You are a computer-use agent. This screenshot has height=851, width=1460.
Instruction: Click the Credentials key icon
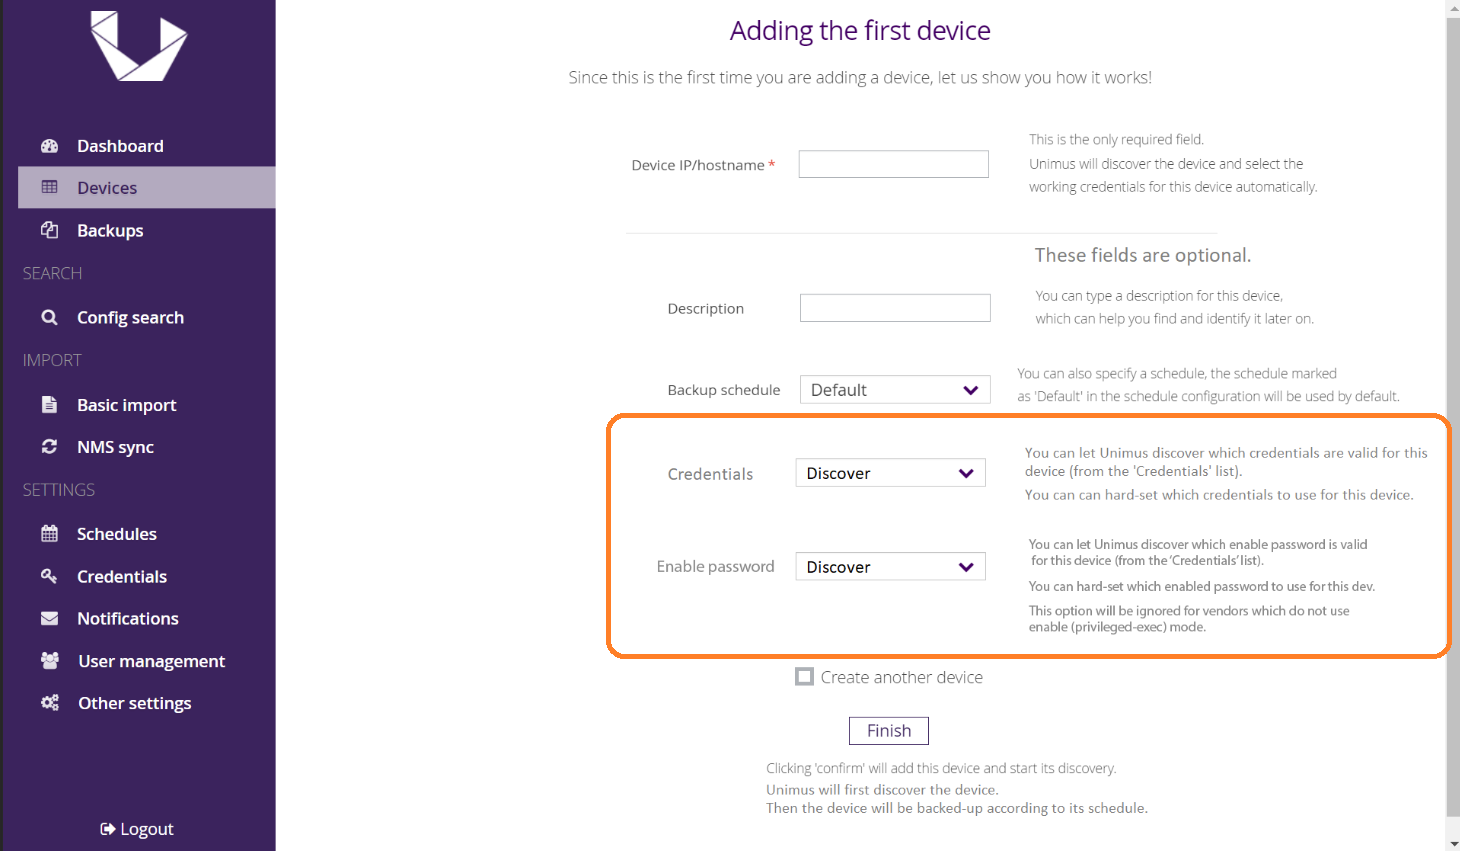tap(49, 576)
